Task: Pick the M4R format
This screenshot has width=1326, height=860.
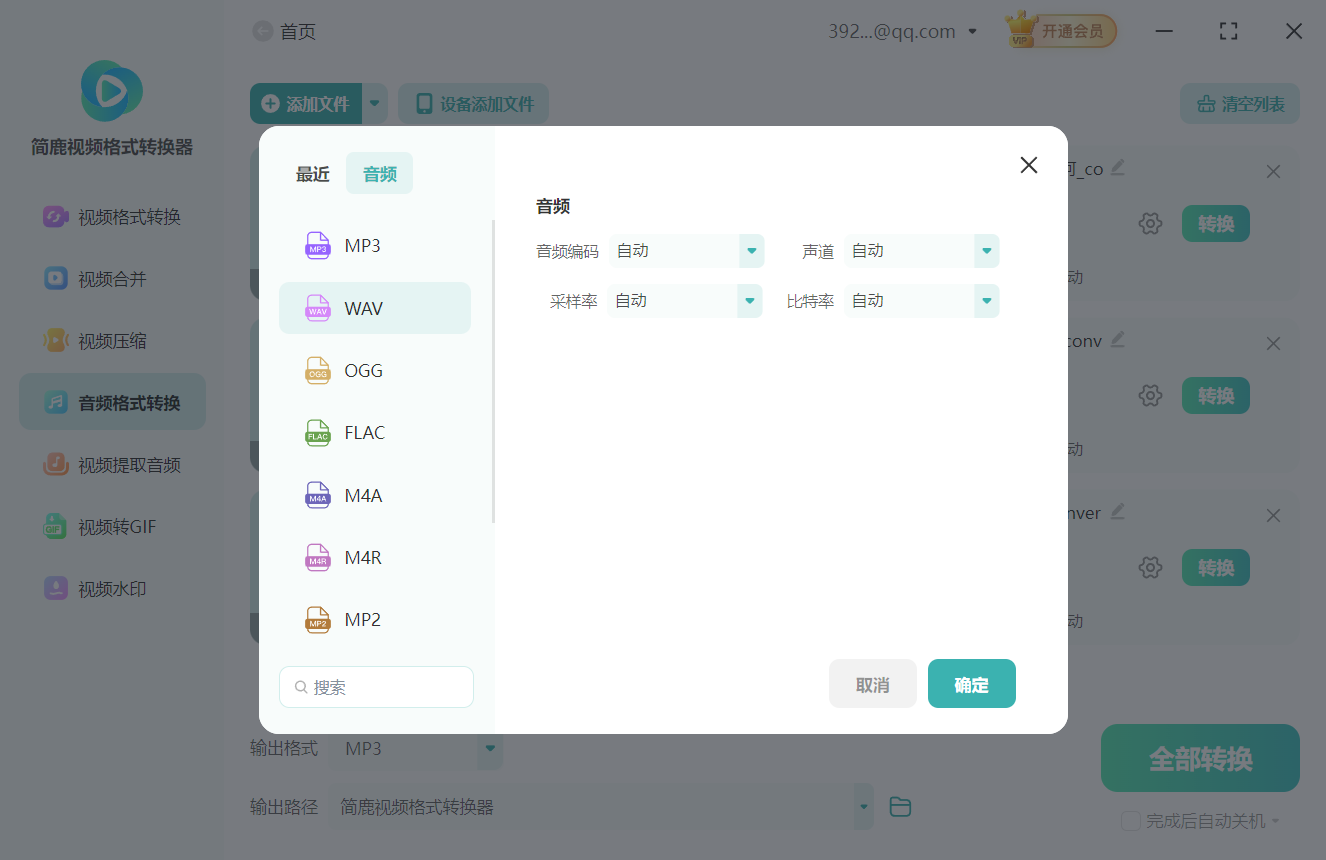Action: coord(362,557)
